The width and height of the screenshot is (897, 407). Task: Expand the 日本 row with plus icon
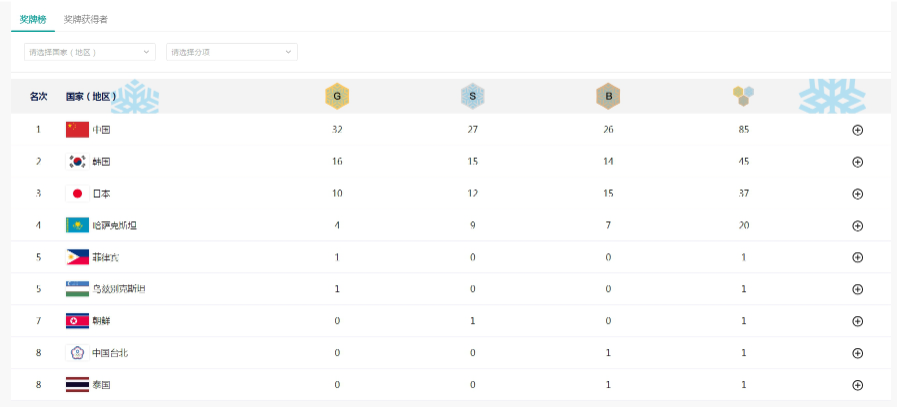click(857, 194)
